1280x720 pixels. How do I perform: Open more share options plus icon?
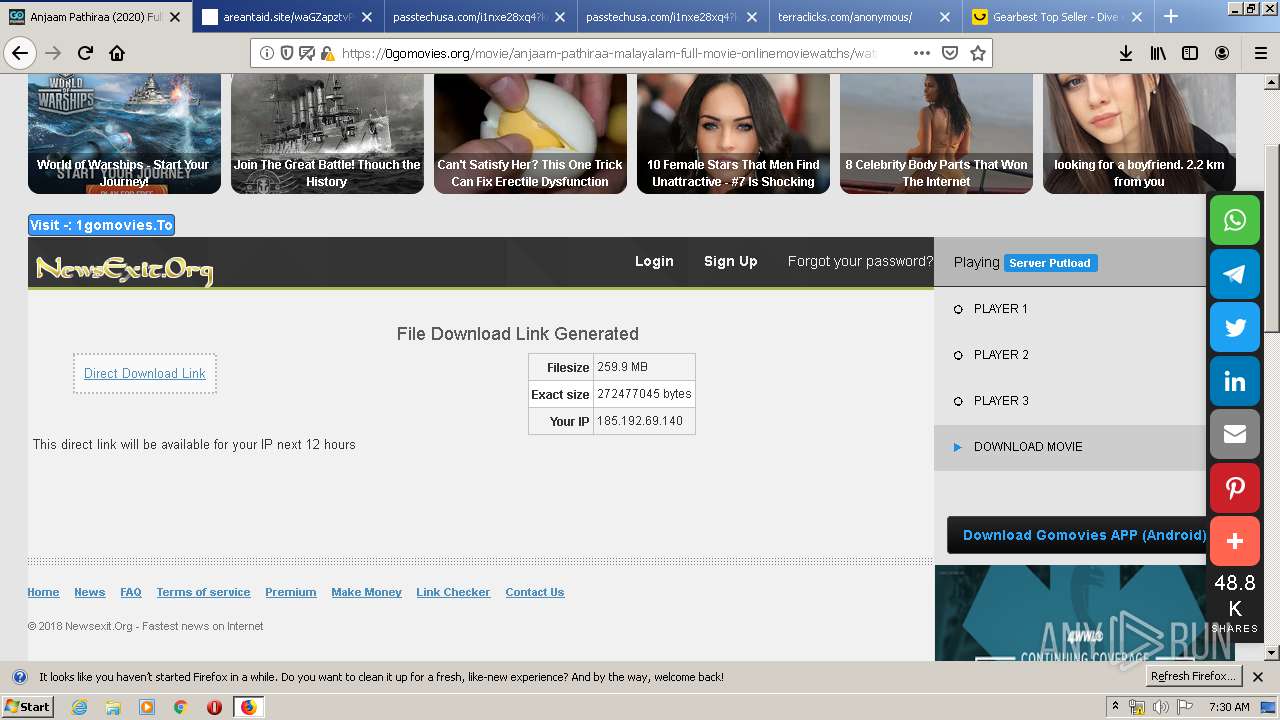1235,541
